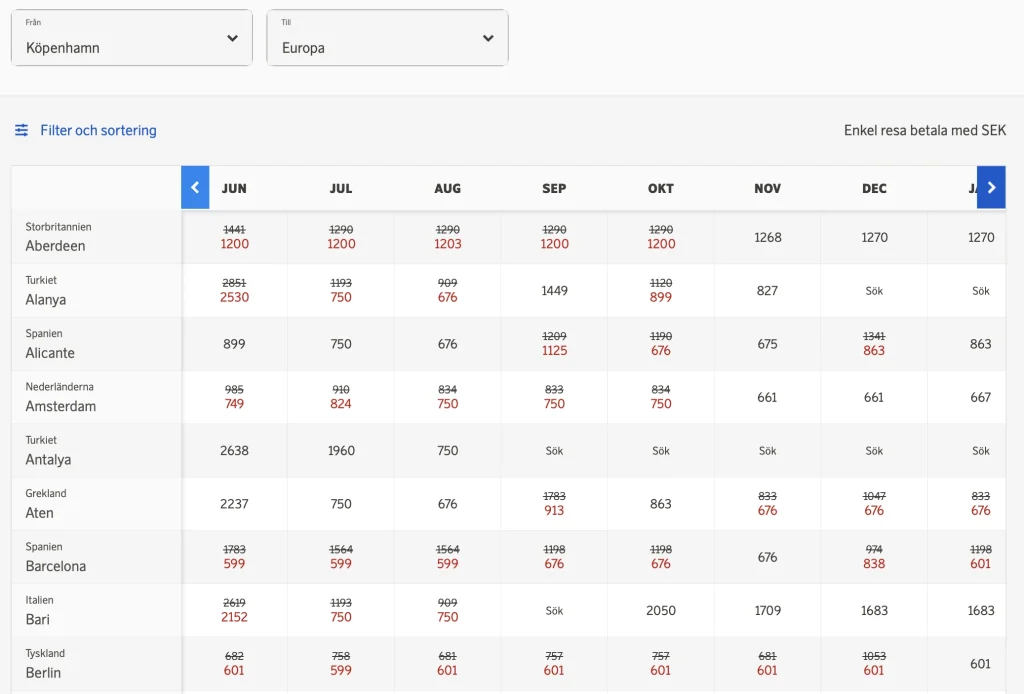Choose Aten September price 913
The width and height of the screenshot is (1024, 694).
[x=554, y=511]
